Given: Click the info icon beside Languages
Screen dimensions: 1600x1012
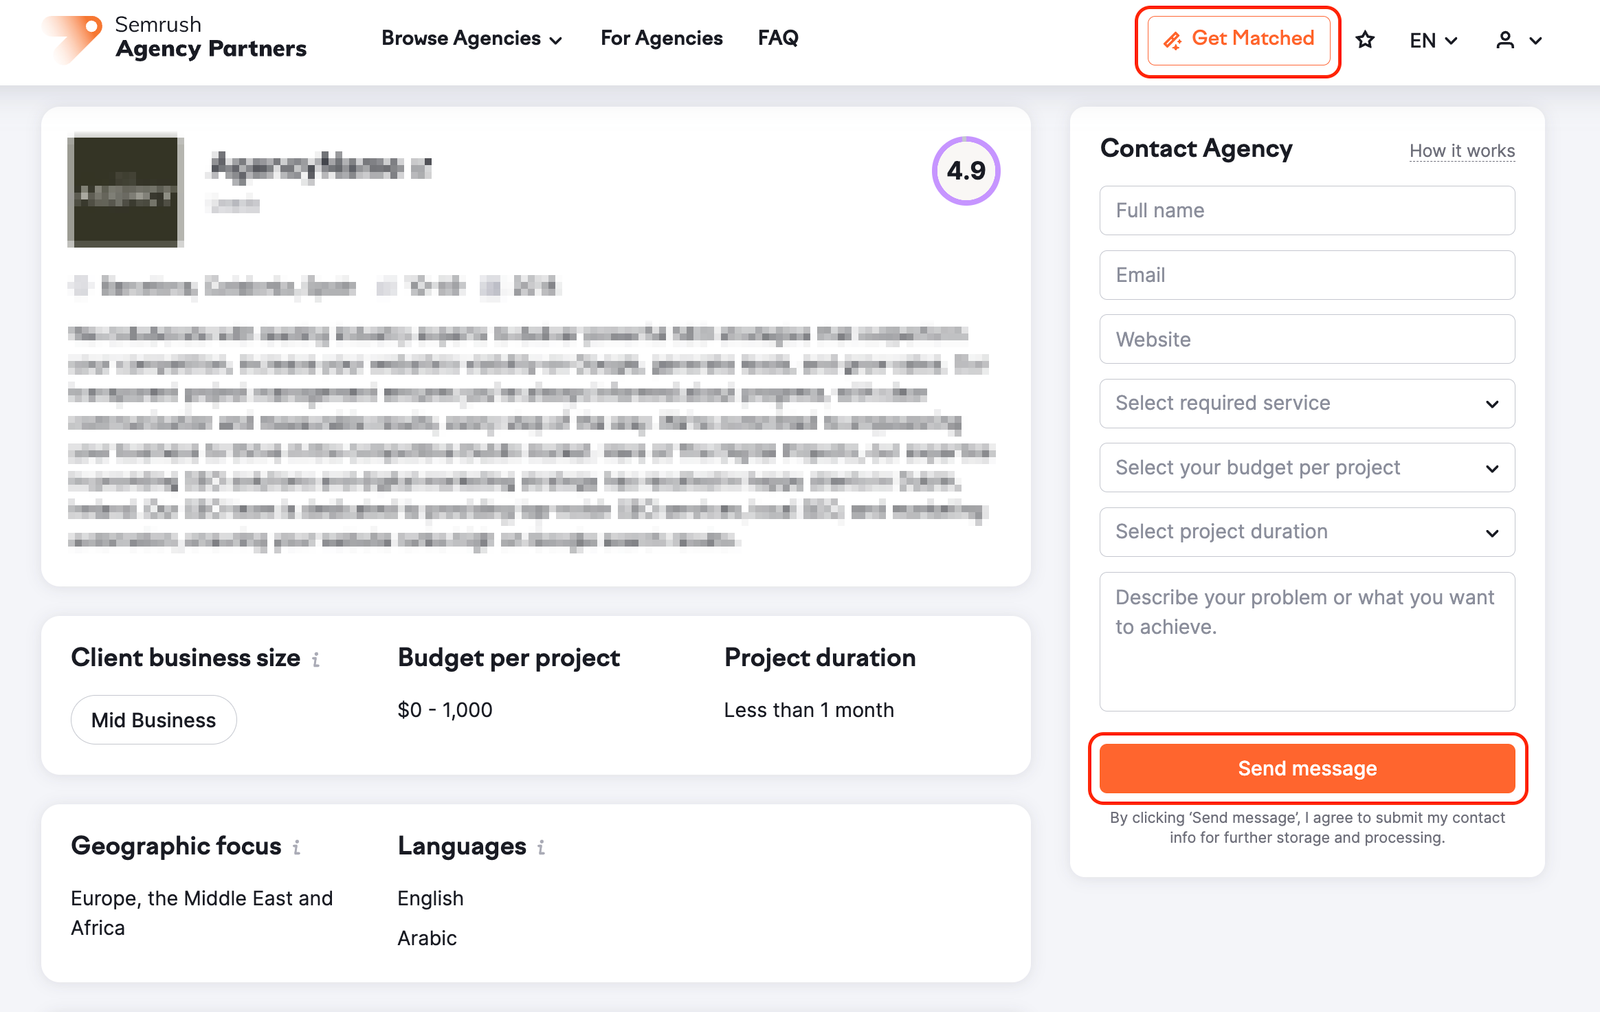Looking at the screenshot, I should (x=541, y=847).
